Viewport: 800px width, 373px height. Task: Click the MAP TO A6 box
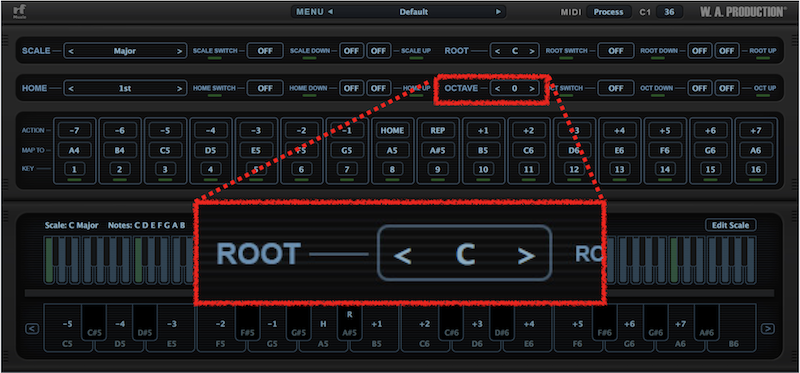pyautogui.click(x=756, y=150)
